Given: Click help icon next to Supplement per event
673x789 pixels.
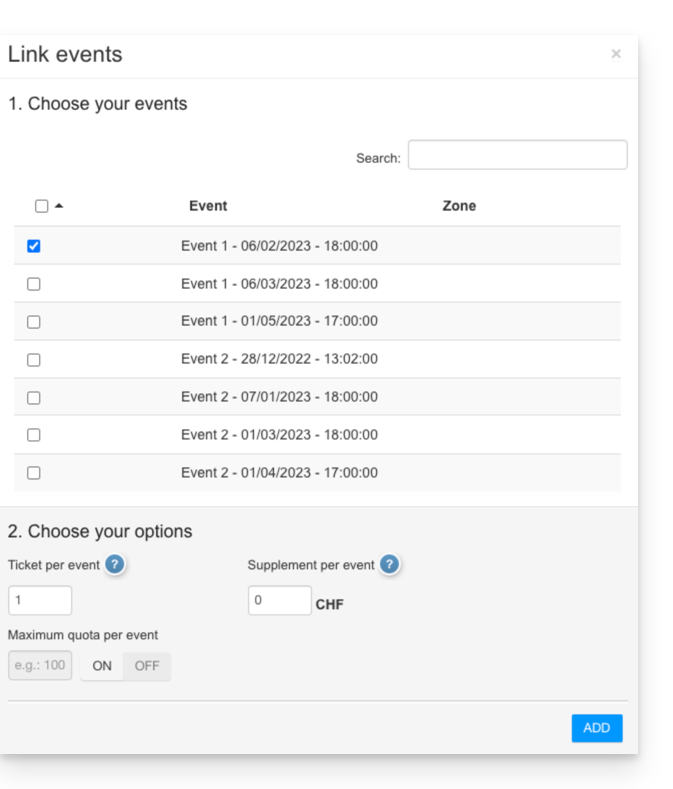Looking at the screenshot, I should coord(390,565).
